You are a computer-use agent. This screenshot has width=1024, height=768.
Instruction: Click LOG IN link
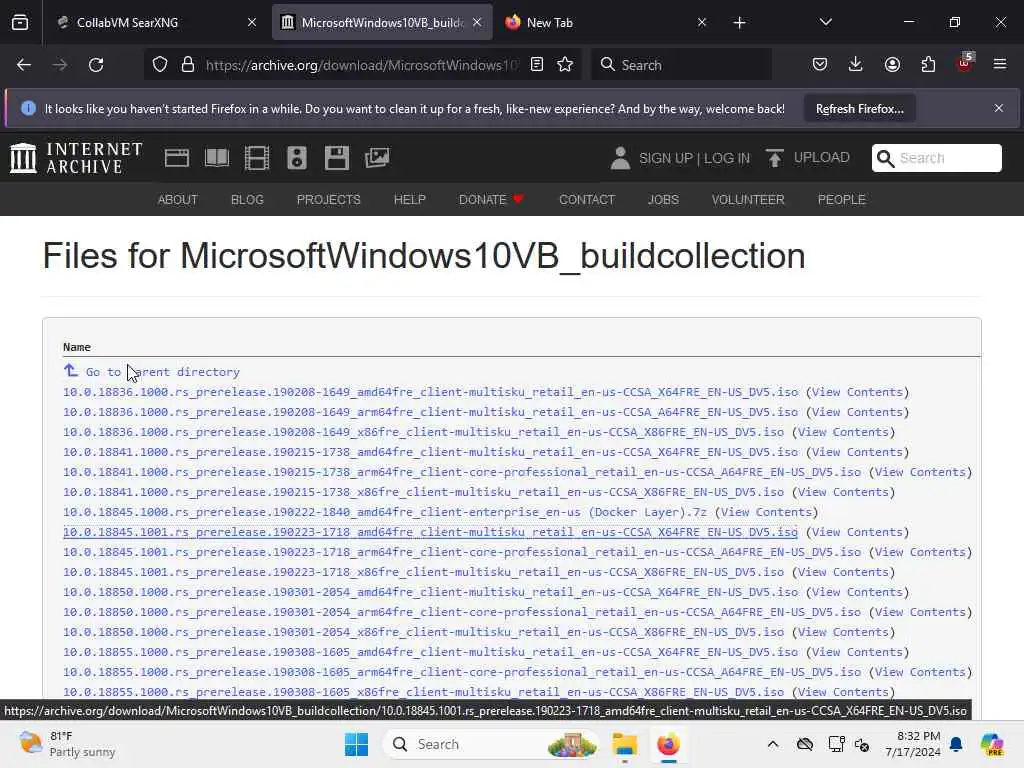click(727, 158)
